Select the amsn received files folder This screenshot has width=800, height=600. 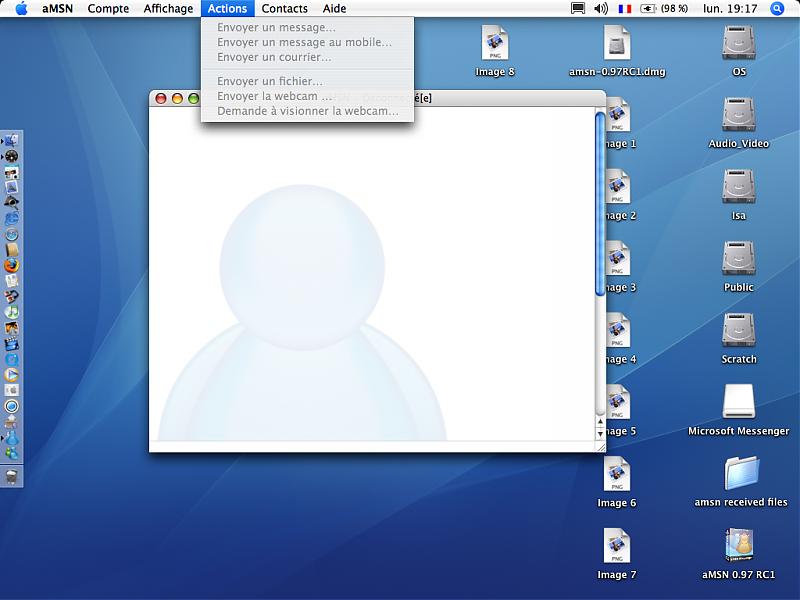click(x=740, y=473)
